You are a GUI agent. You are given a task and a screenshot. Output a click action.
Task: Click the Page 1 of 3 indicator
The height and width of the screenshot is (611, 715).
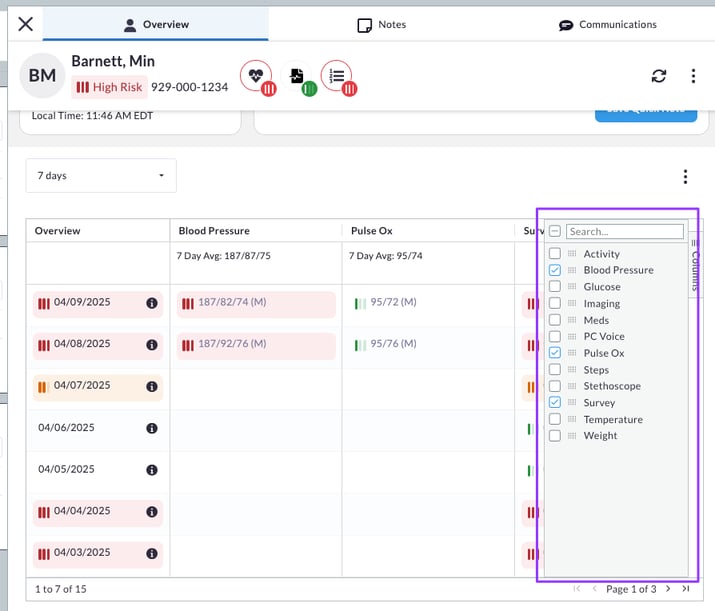631,589
